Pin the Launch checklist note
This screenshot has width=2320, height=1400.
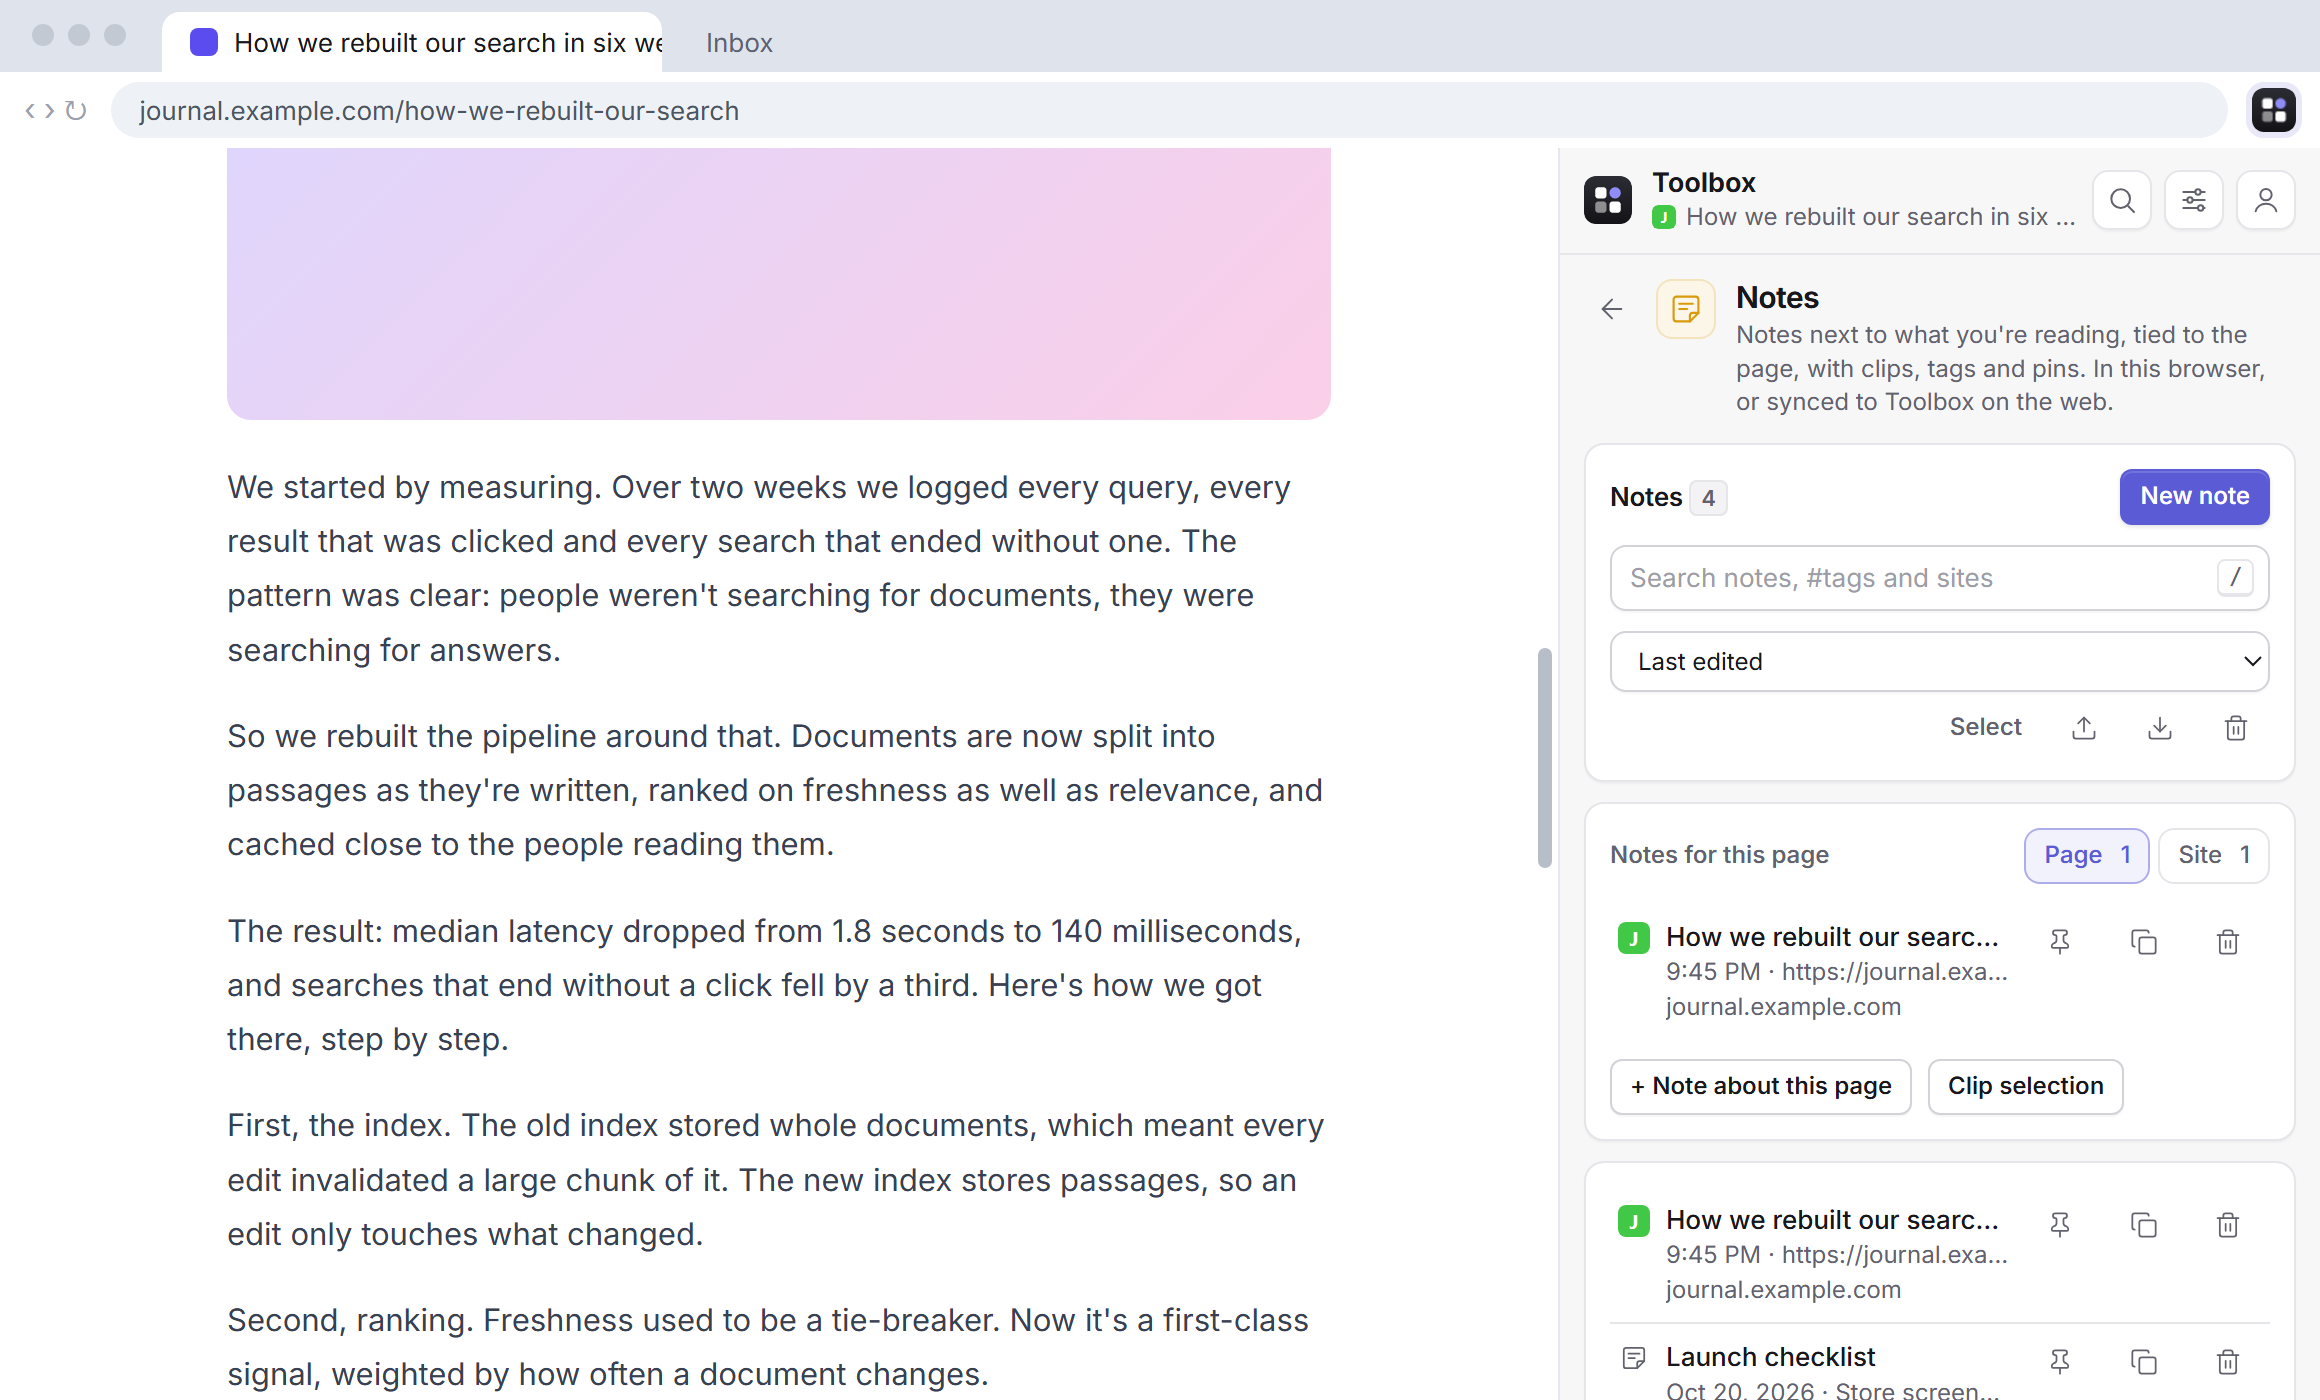[x=2060, y=1362]
